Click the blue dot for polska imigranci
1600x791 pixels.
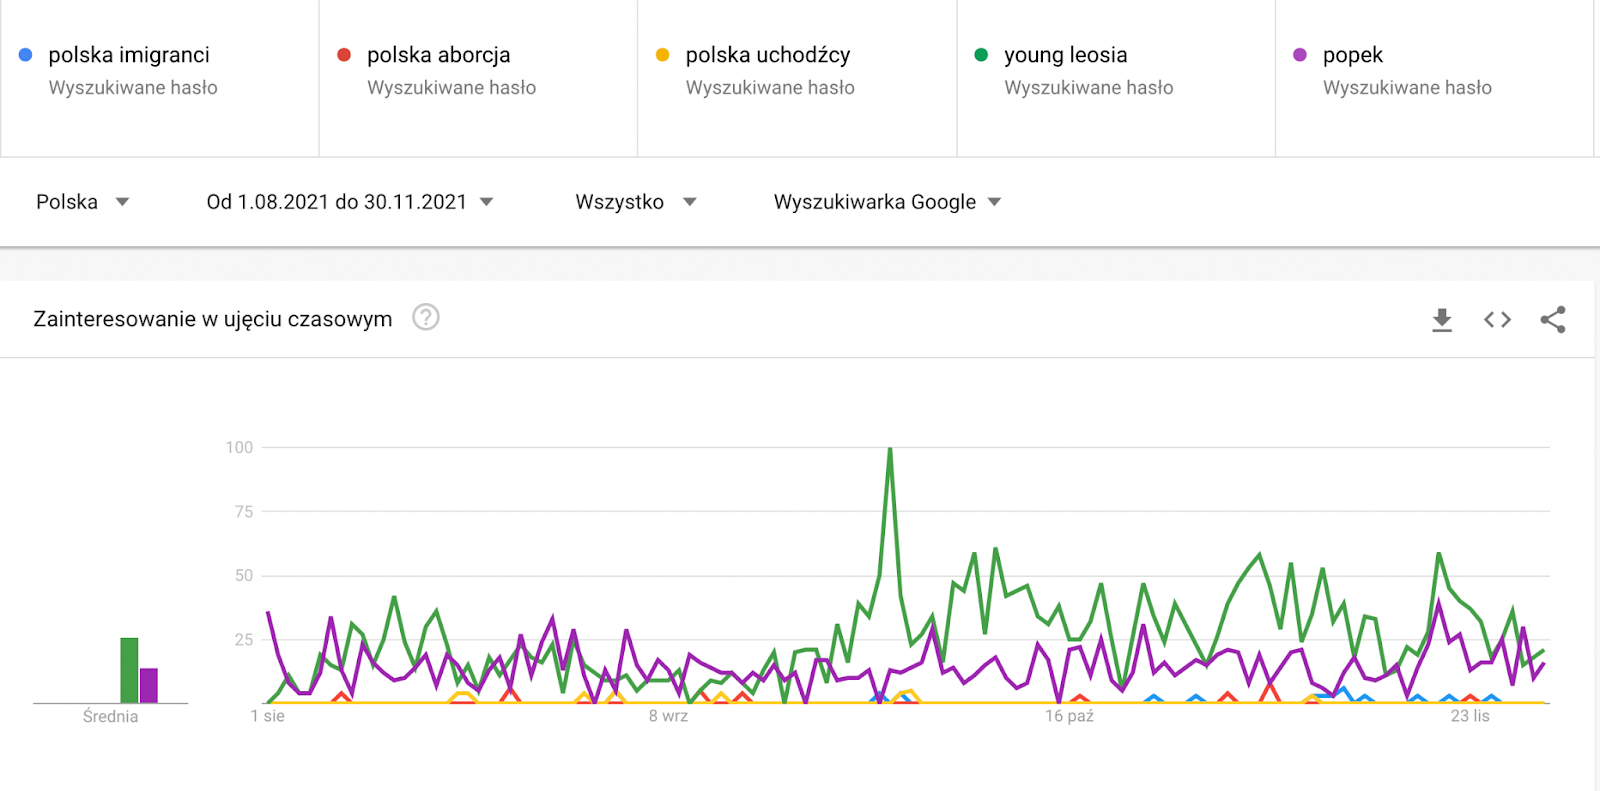tap(26, 55)
